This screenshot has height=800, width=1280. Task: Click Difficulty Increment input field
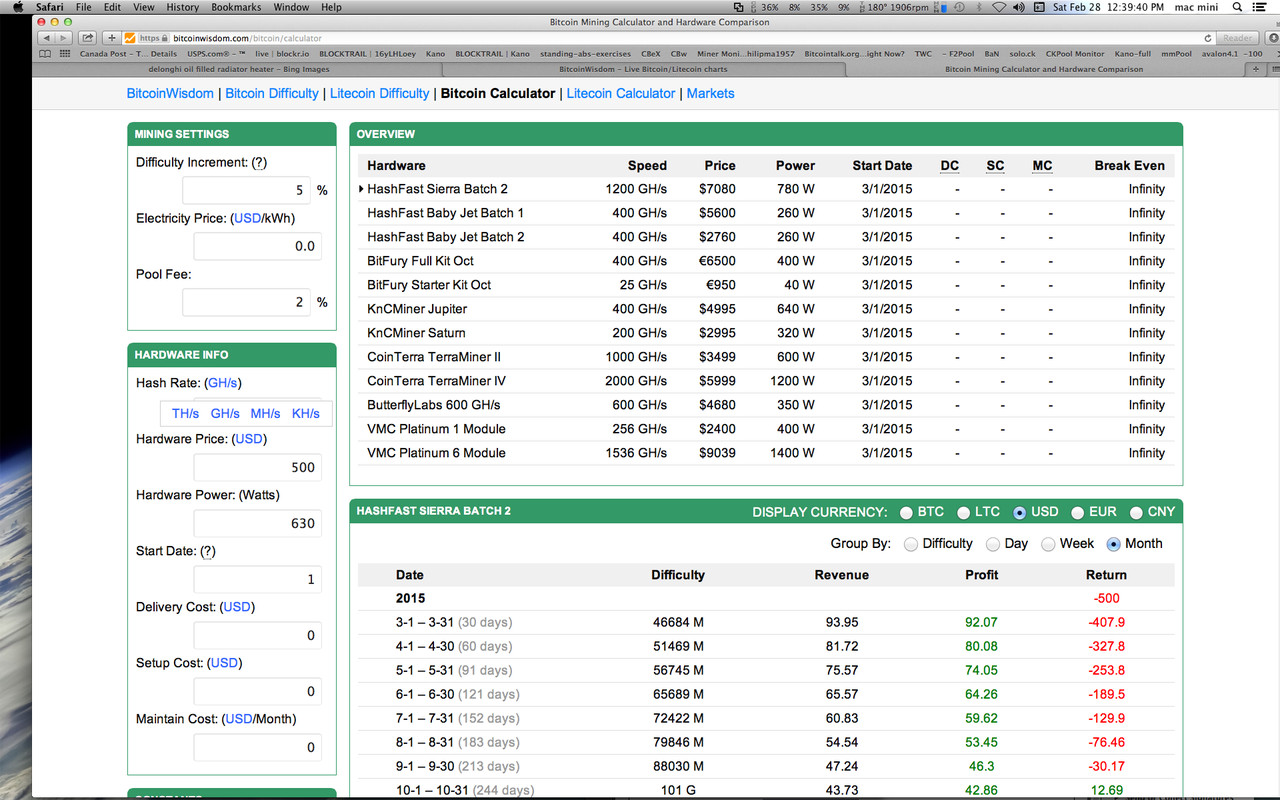[246, 190]
